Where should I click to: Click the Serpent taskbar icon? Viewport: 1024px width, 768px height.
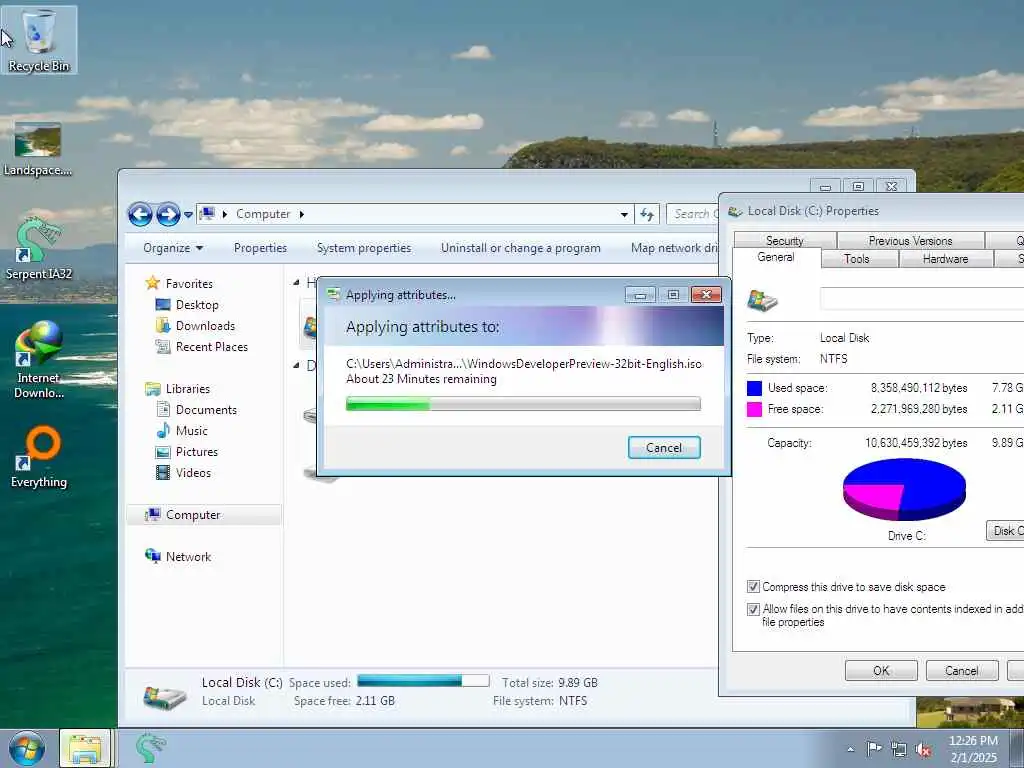coord(150,748)
